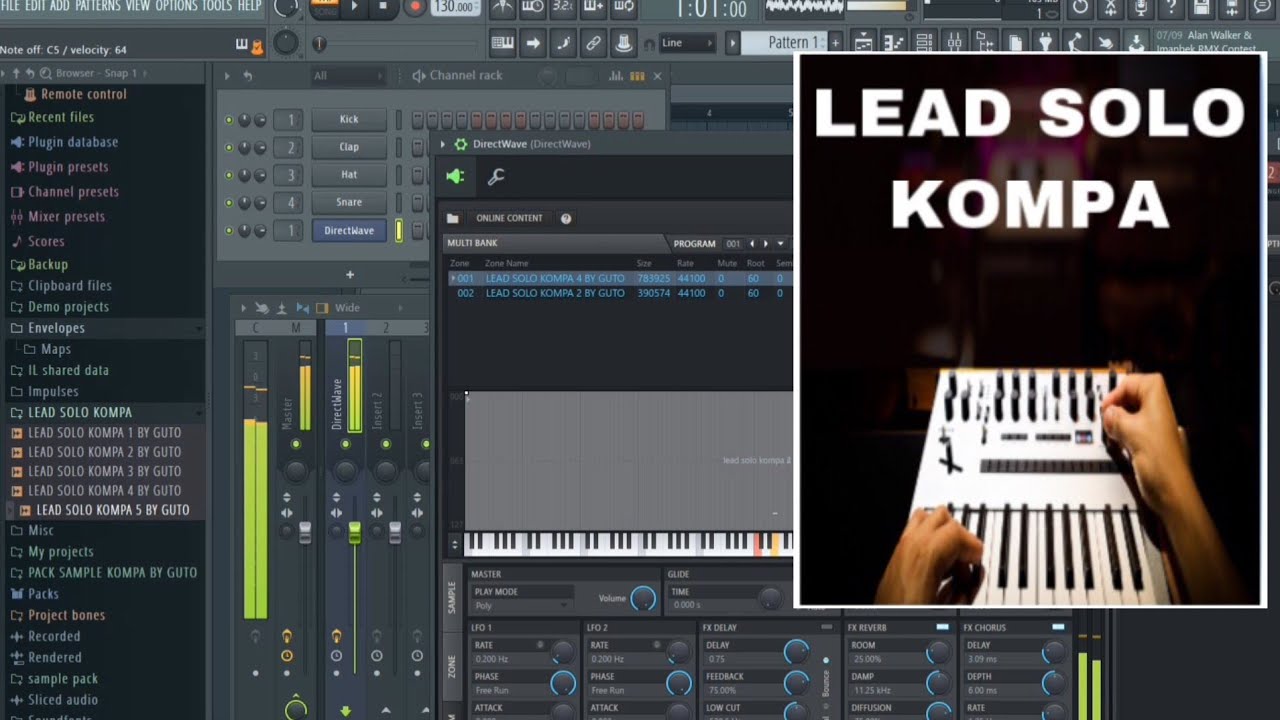Collapse the LEAD SOLO KOMPA browser folder
Viewport: 1280px width, 720px height.
pyautogui.click(x=80, y=412)
